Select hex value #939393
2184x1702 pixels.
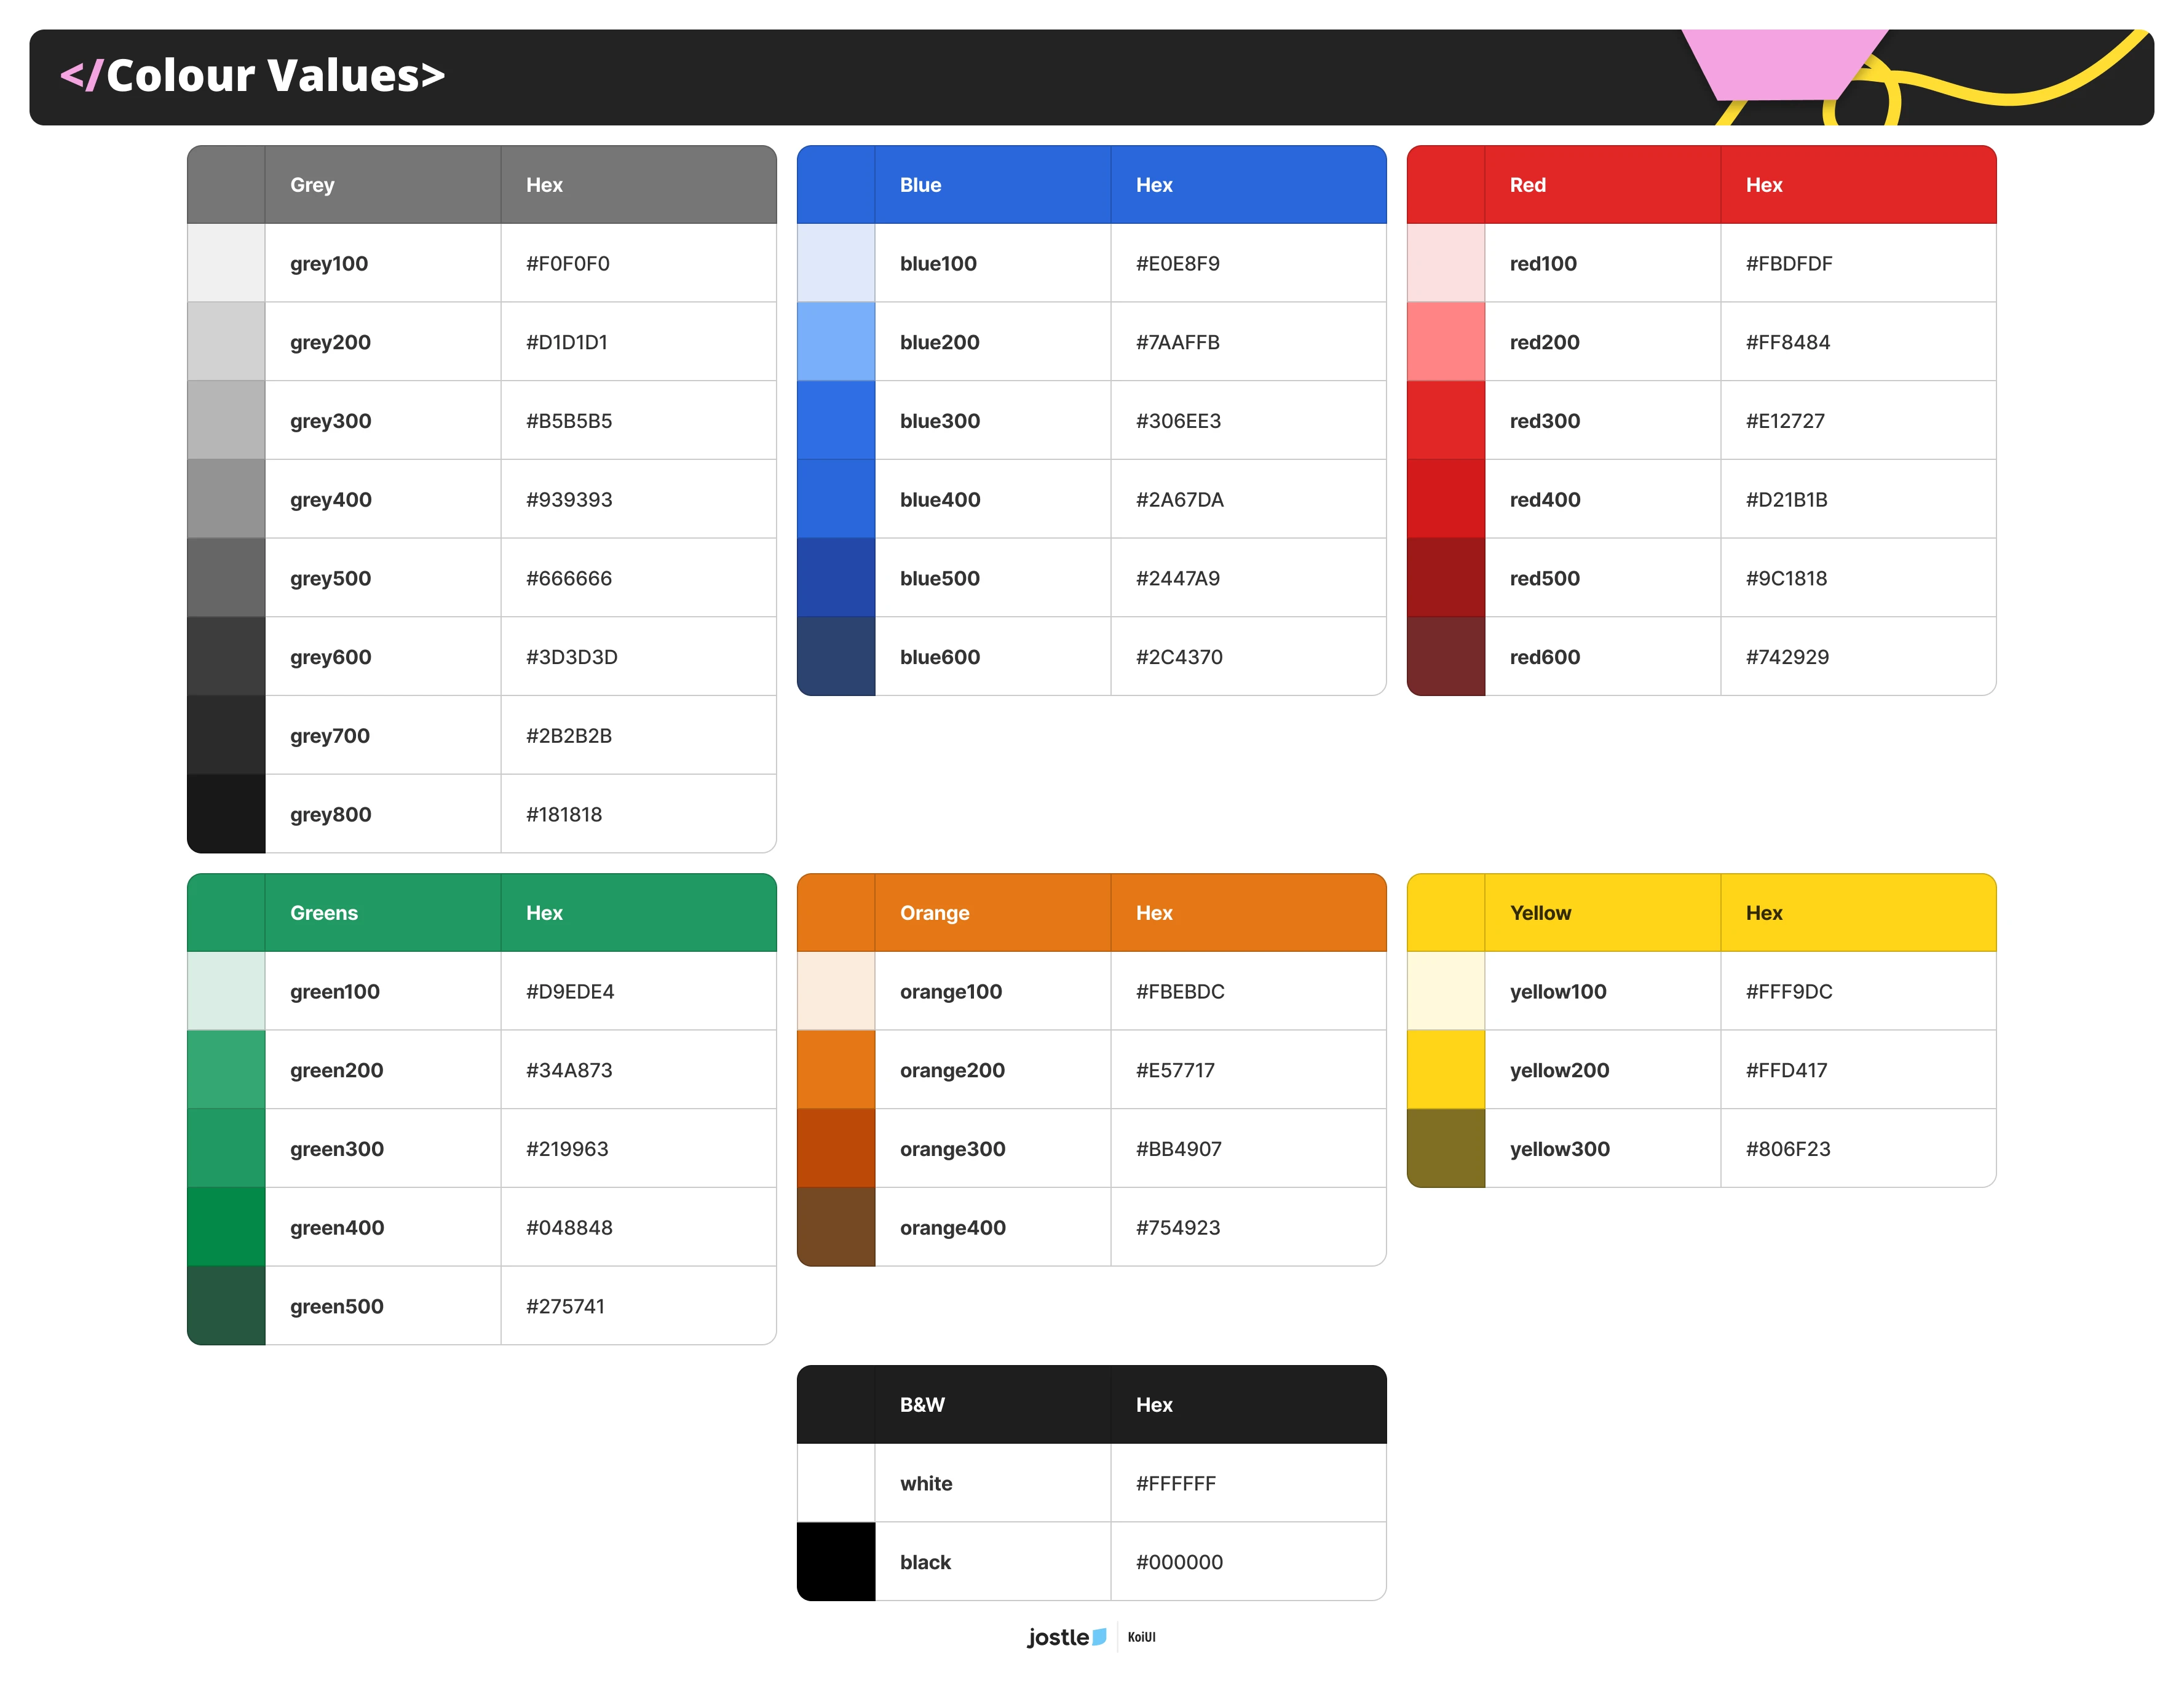click(569, 500)
